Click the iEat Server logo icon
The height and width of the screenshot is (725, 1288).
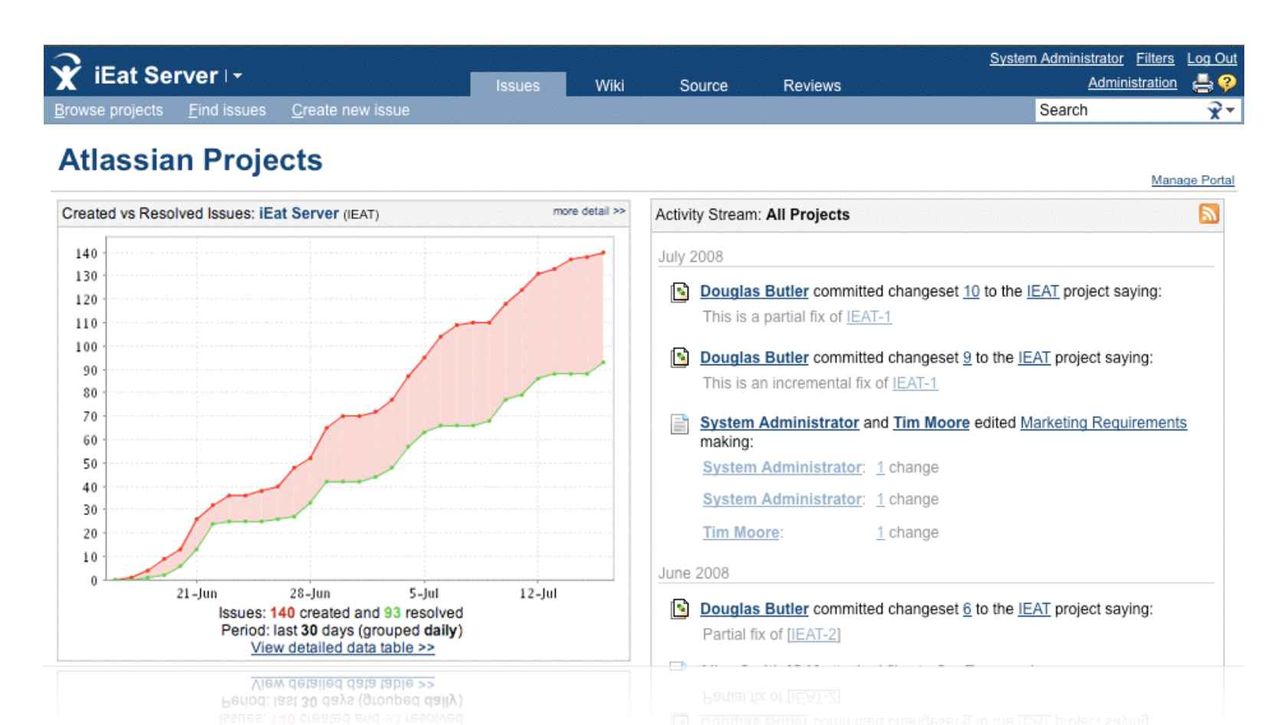point(66,72)
